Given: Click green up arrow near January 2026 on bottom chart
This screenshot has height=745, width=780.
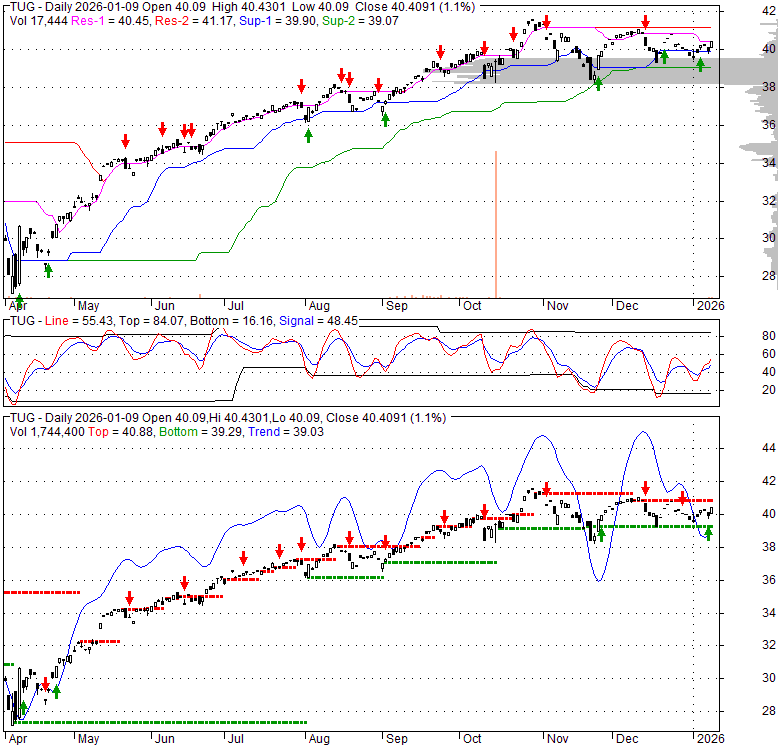Looking at the screenshot, I should 709,533.
